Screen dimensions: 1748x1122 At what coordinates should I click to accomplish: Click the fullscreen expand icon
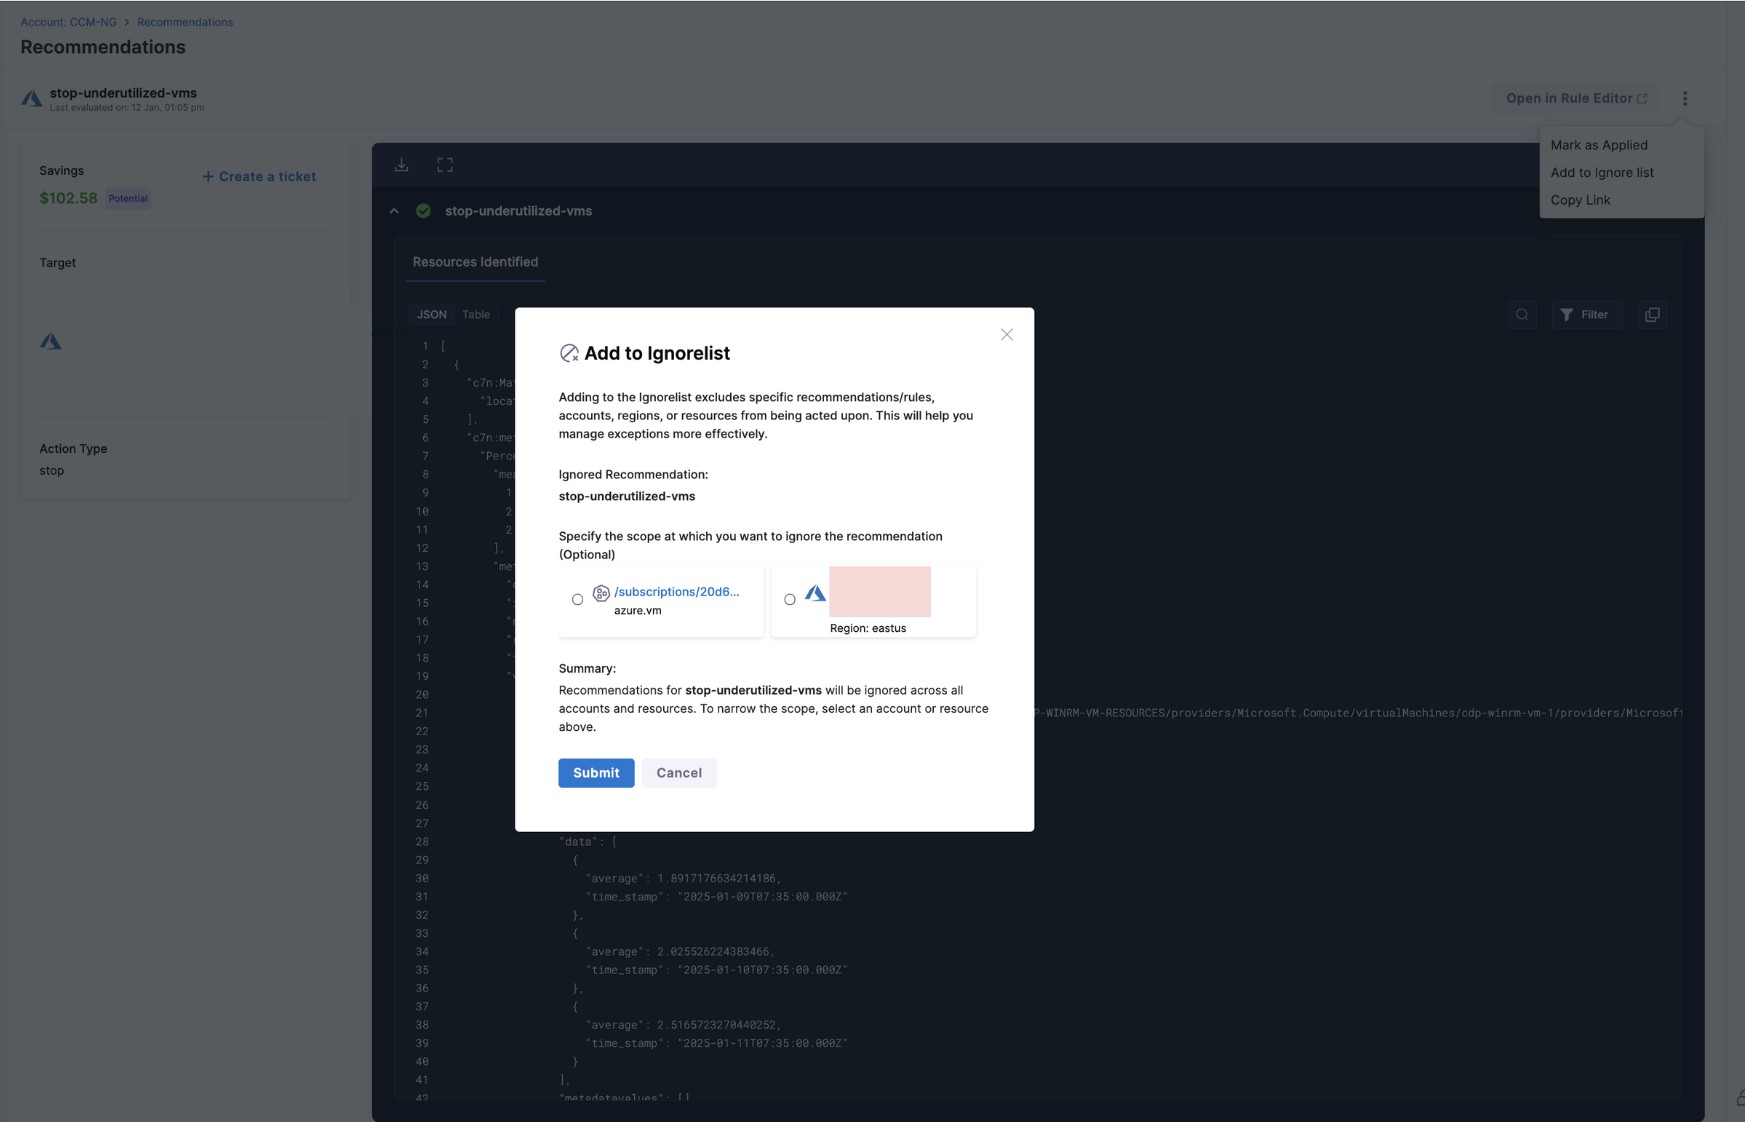coord(445,165)
